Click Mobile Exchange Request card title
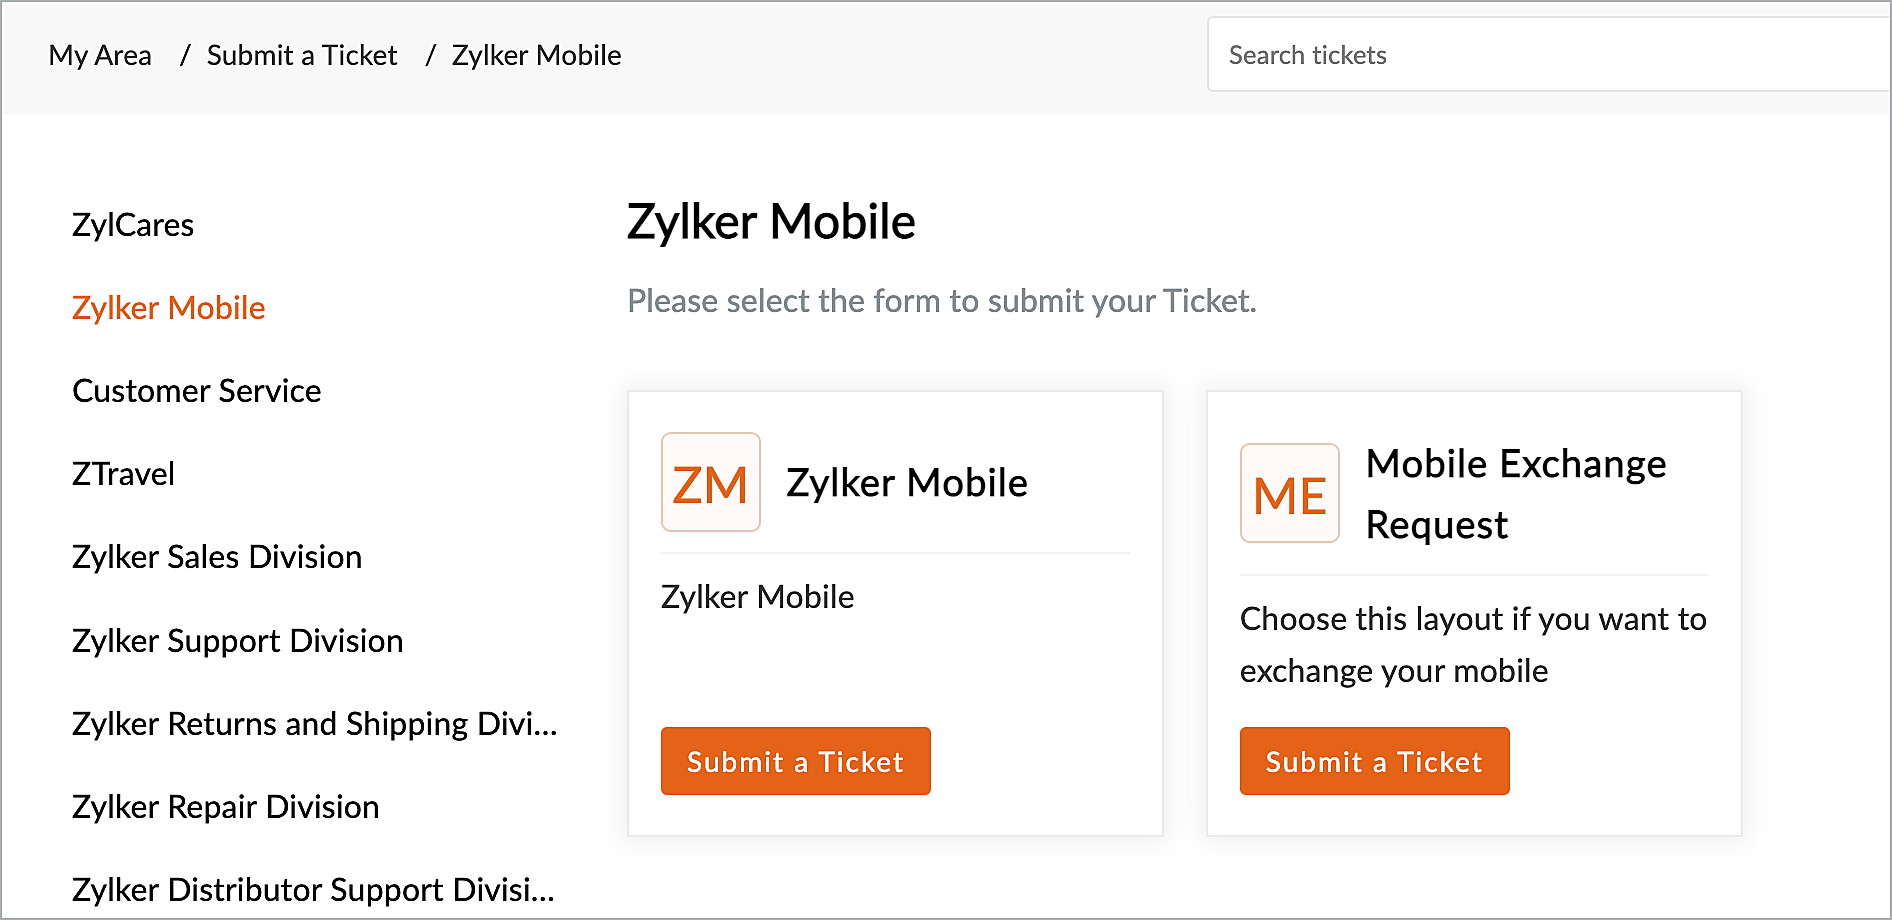The height and width of the screenshot is (920, 1892). coord(1515,494)
